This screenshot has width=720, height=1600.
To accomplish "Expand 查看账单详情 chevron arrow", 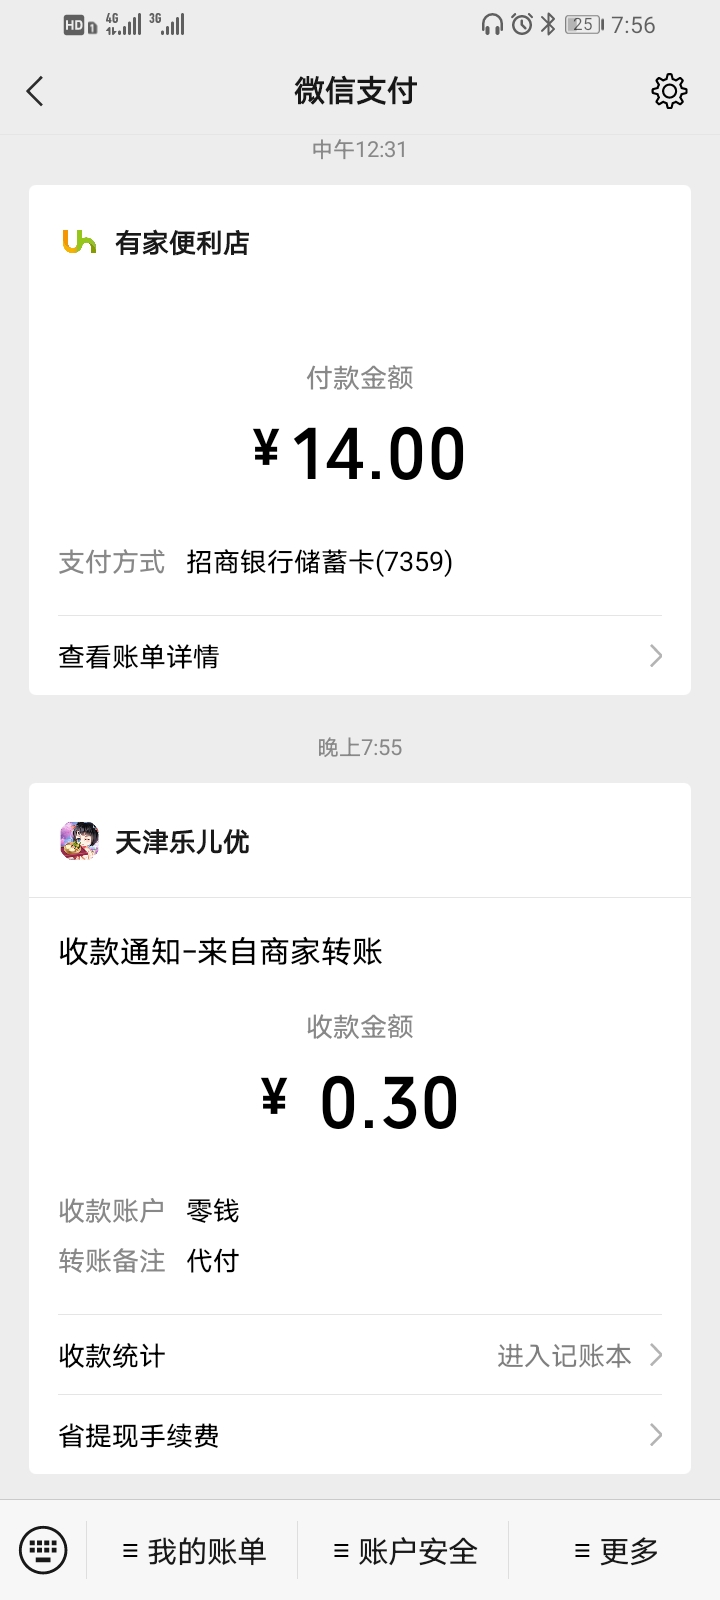I will pyautogui.click(x=656, y=656).
